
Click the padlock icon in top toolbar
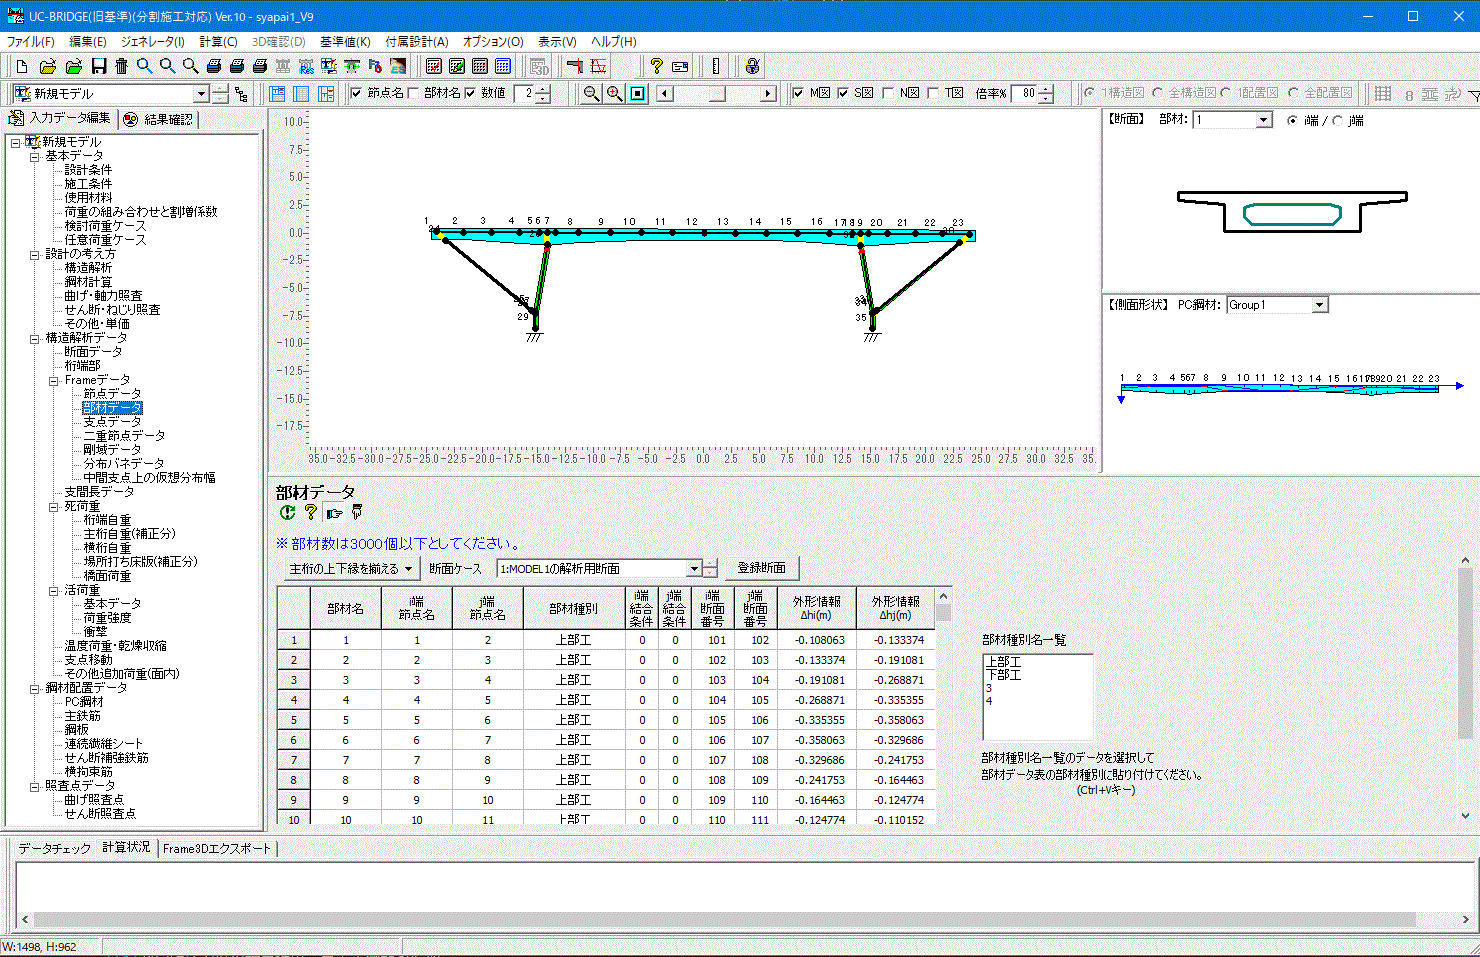(x=752, y=66)
